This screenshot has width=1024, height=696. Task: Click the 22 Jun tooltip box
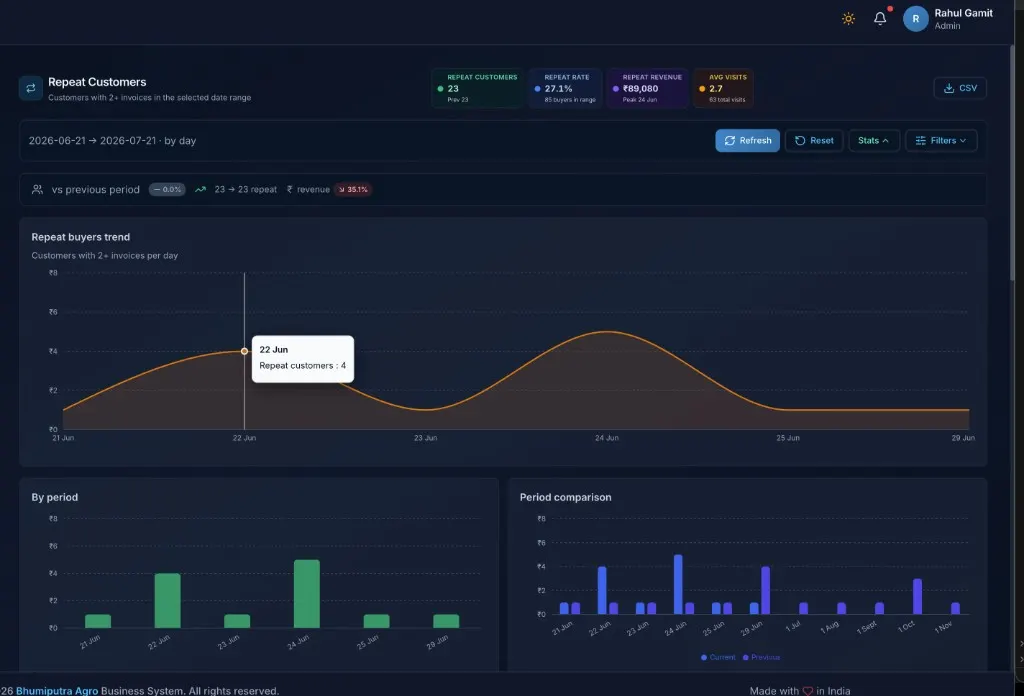coord(303,358)
